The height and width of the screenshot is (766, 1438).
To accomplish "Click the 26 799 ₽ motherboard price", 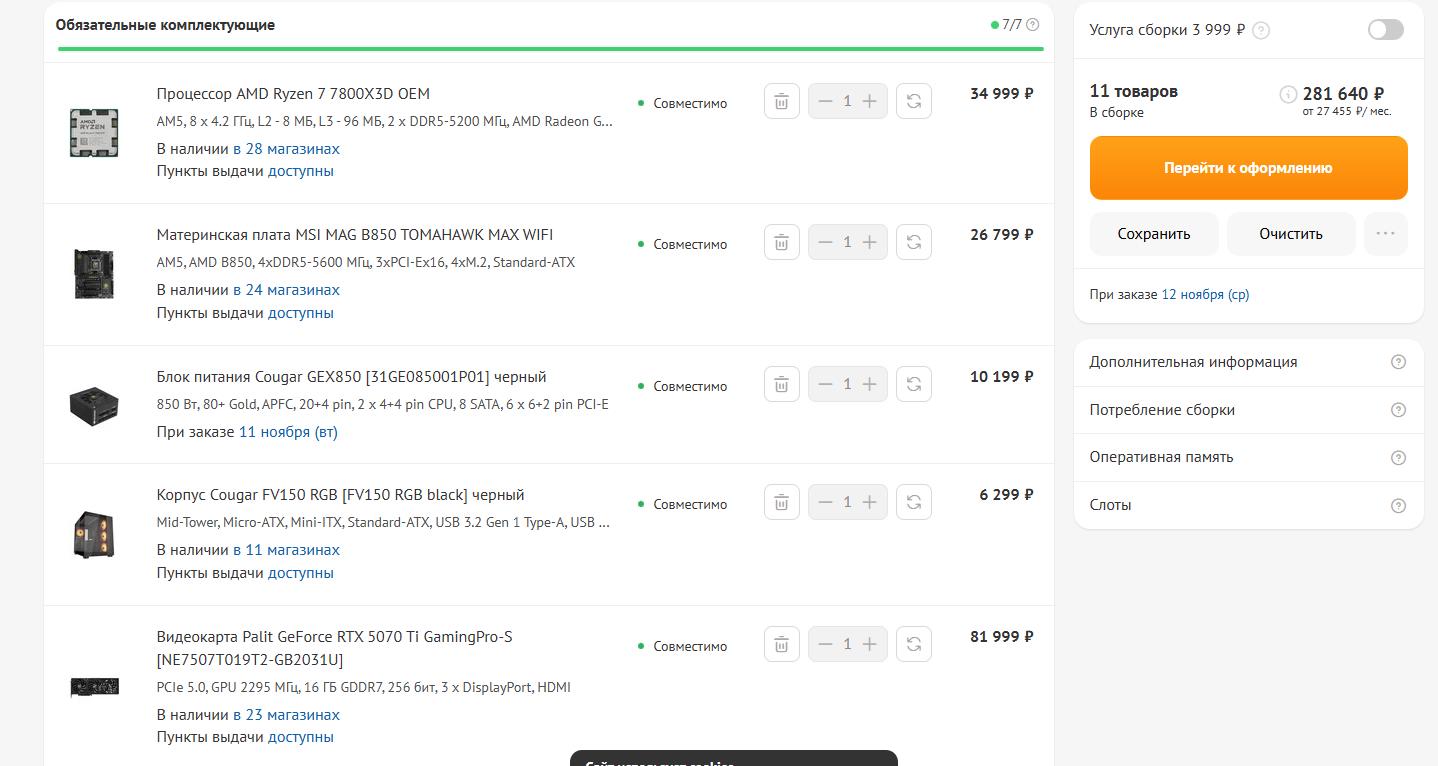I will 1002,235.
